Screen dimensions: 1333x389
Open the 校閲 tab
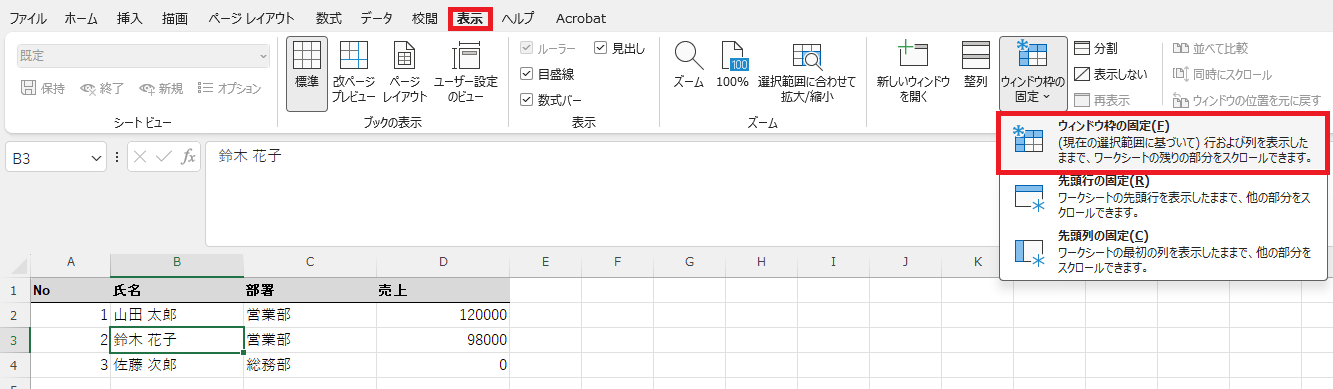coord(424,18)
